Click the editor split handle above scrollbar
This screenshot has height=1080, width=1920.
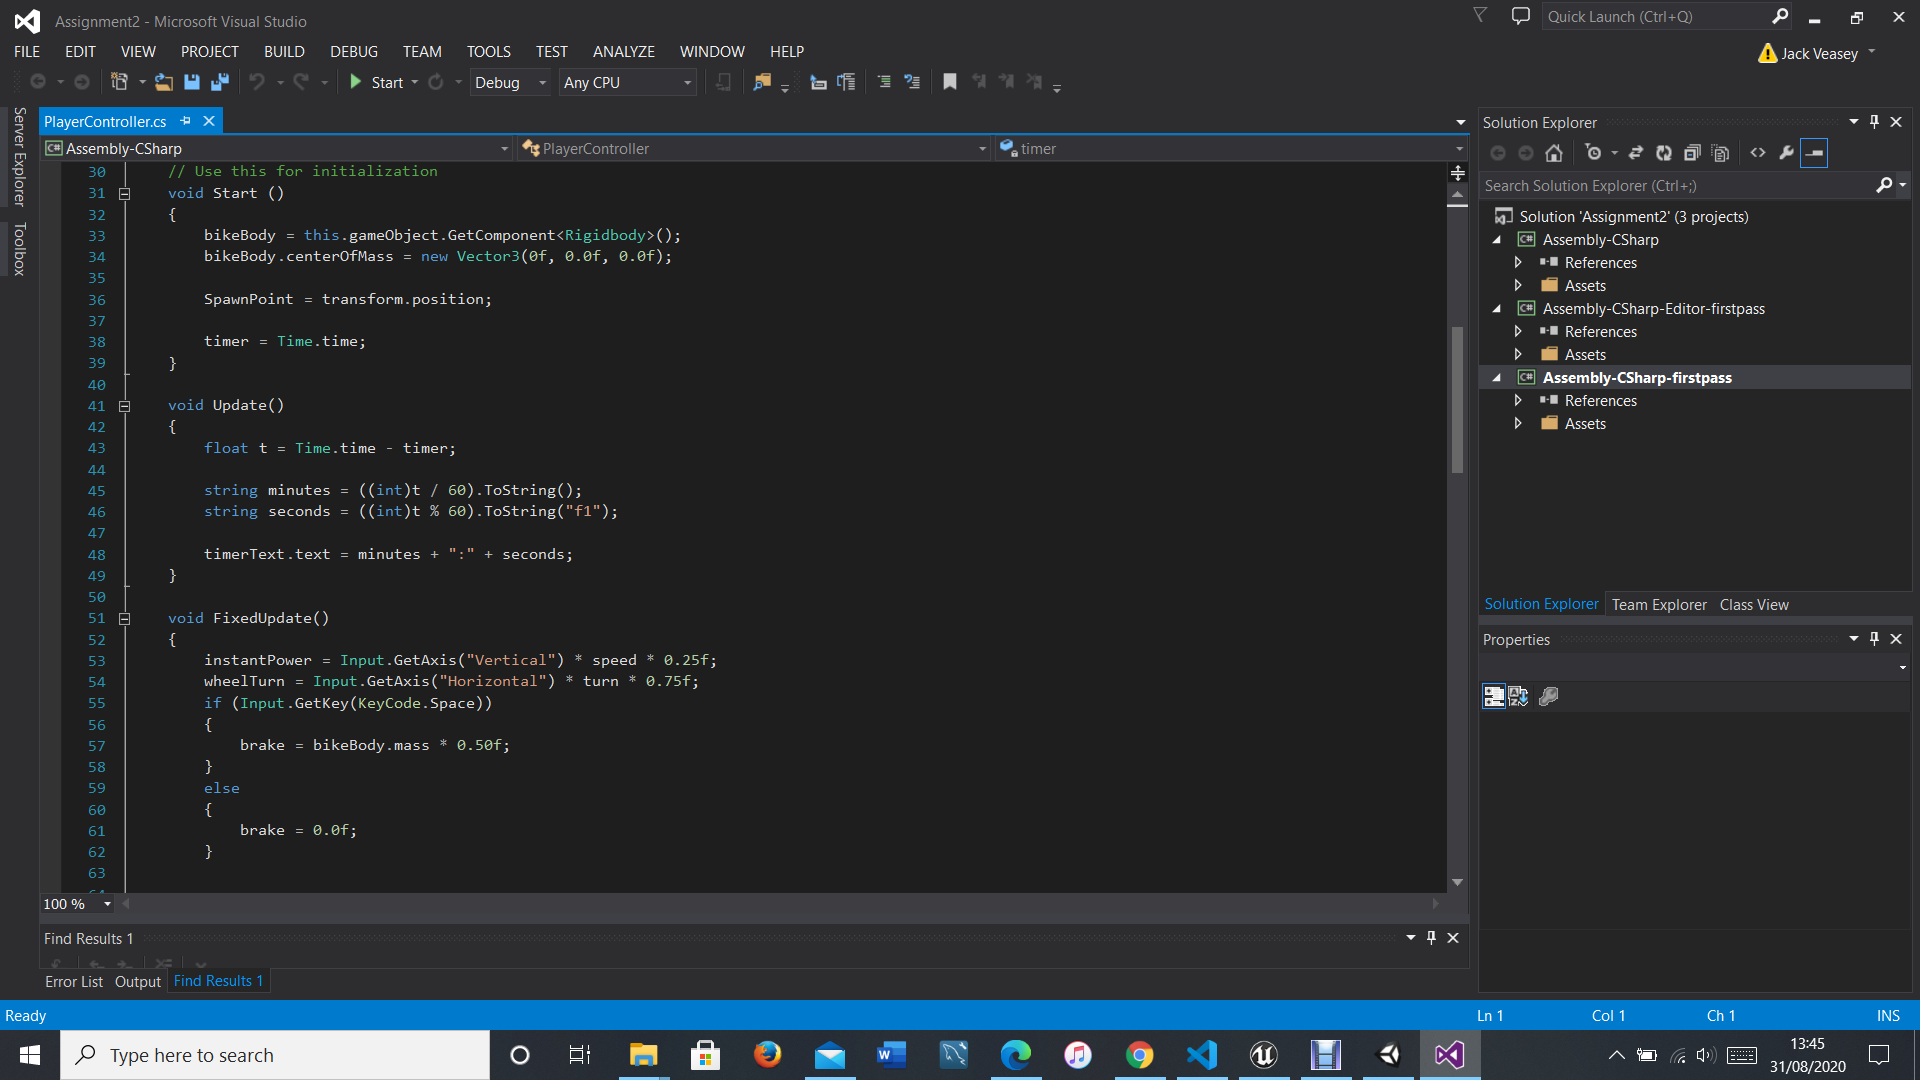click(1458, 174)
